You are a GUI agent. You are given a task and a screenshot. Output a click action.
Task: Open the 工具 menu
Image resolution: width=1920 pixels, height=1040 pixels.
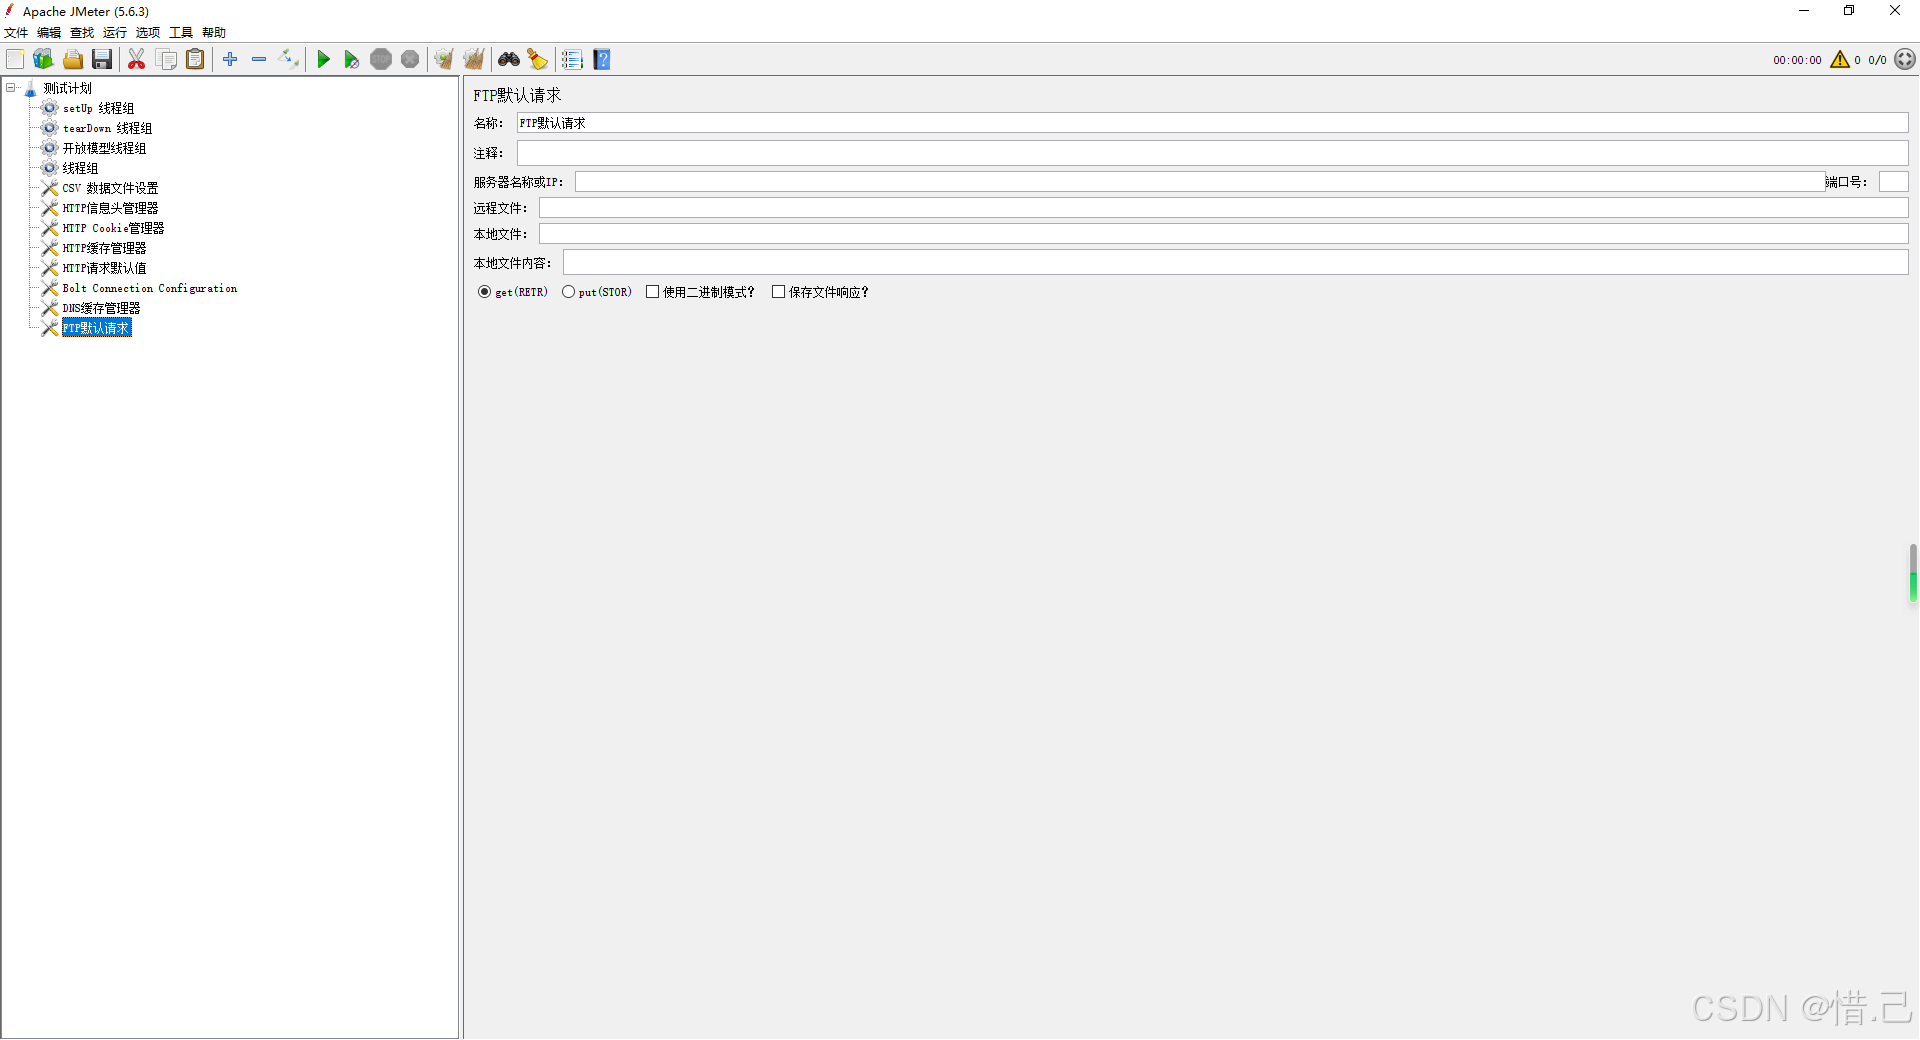coord(181,33)
